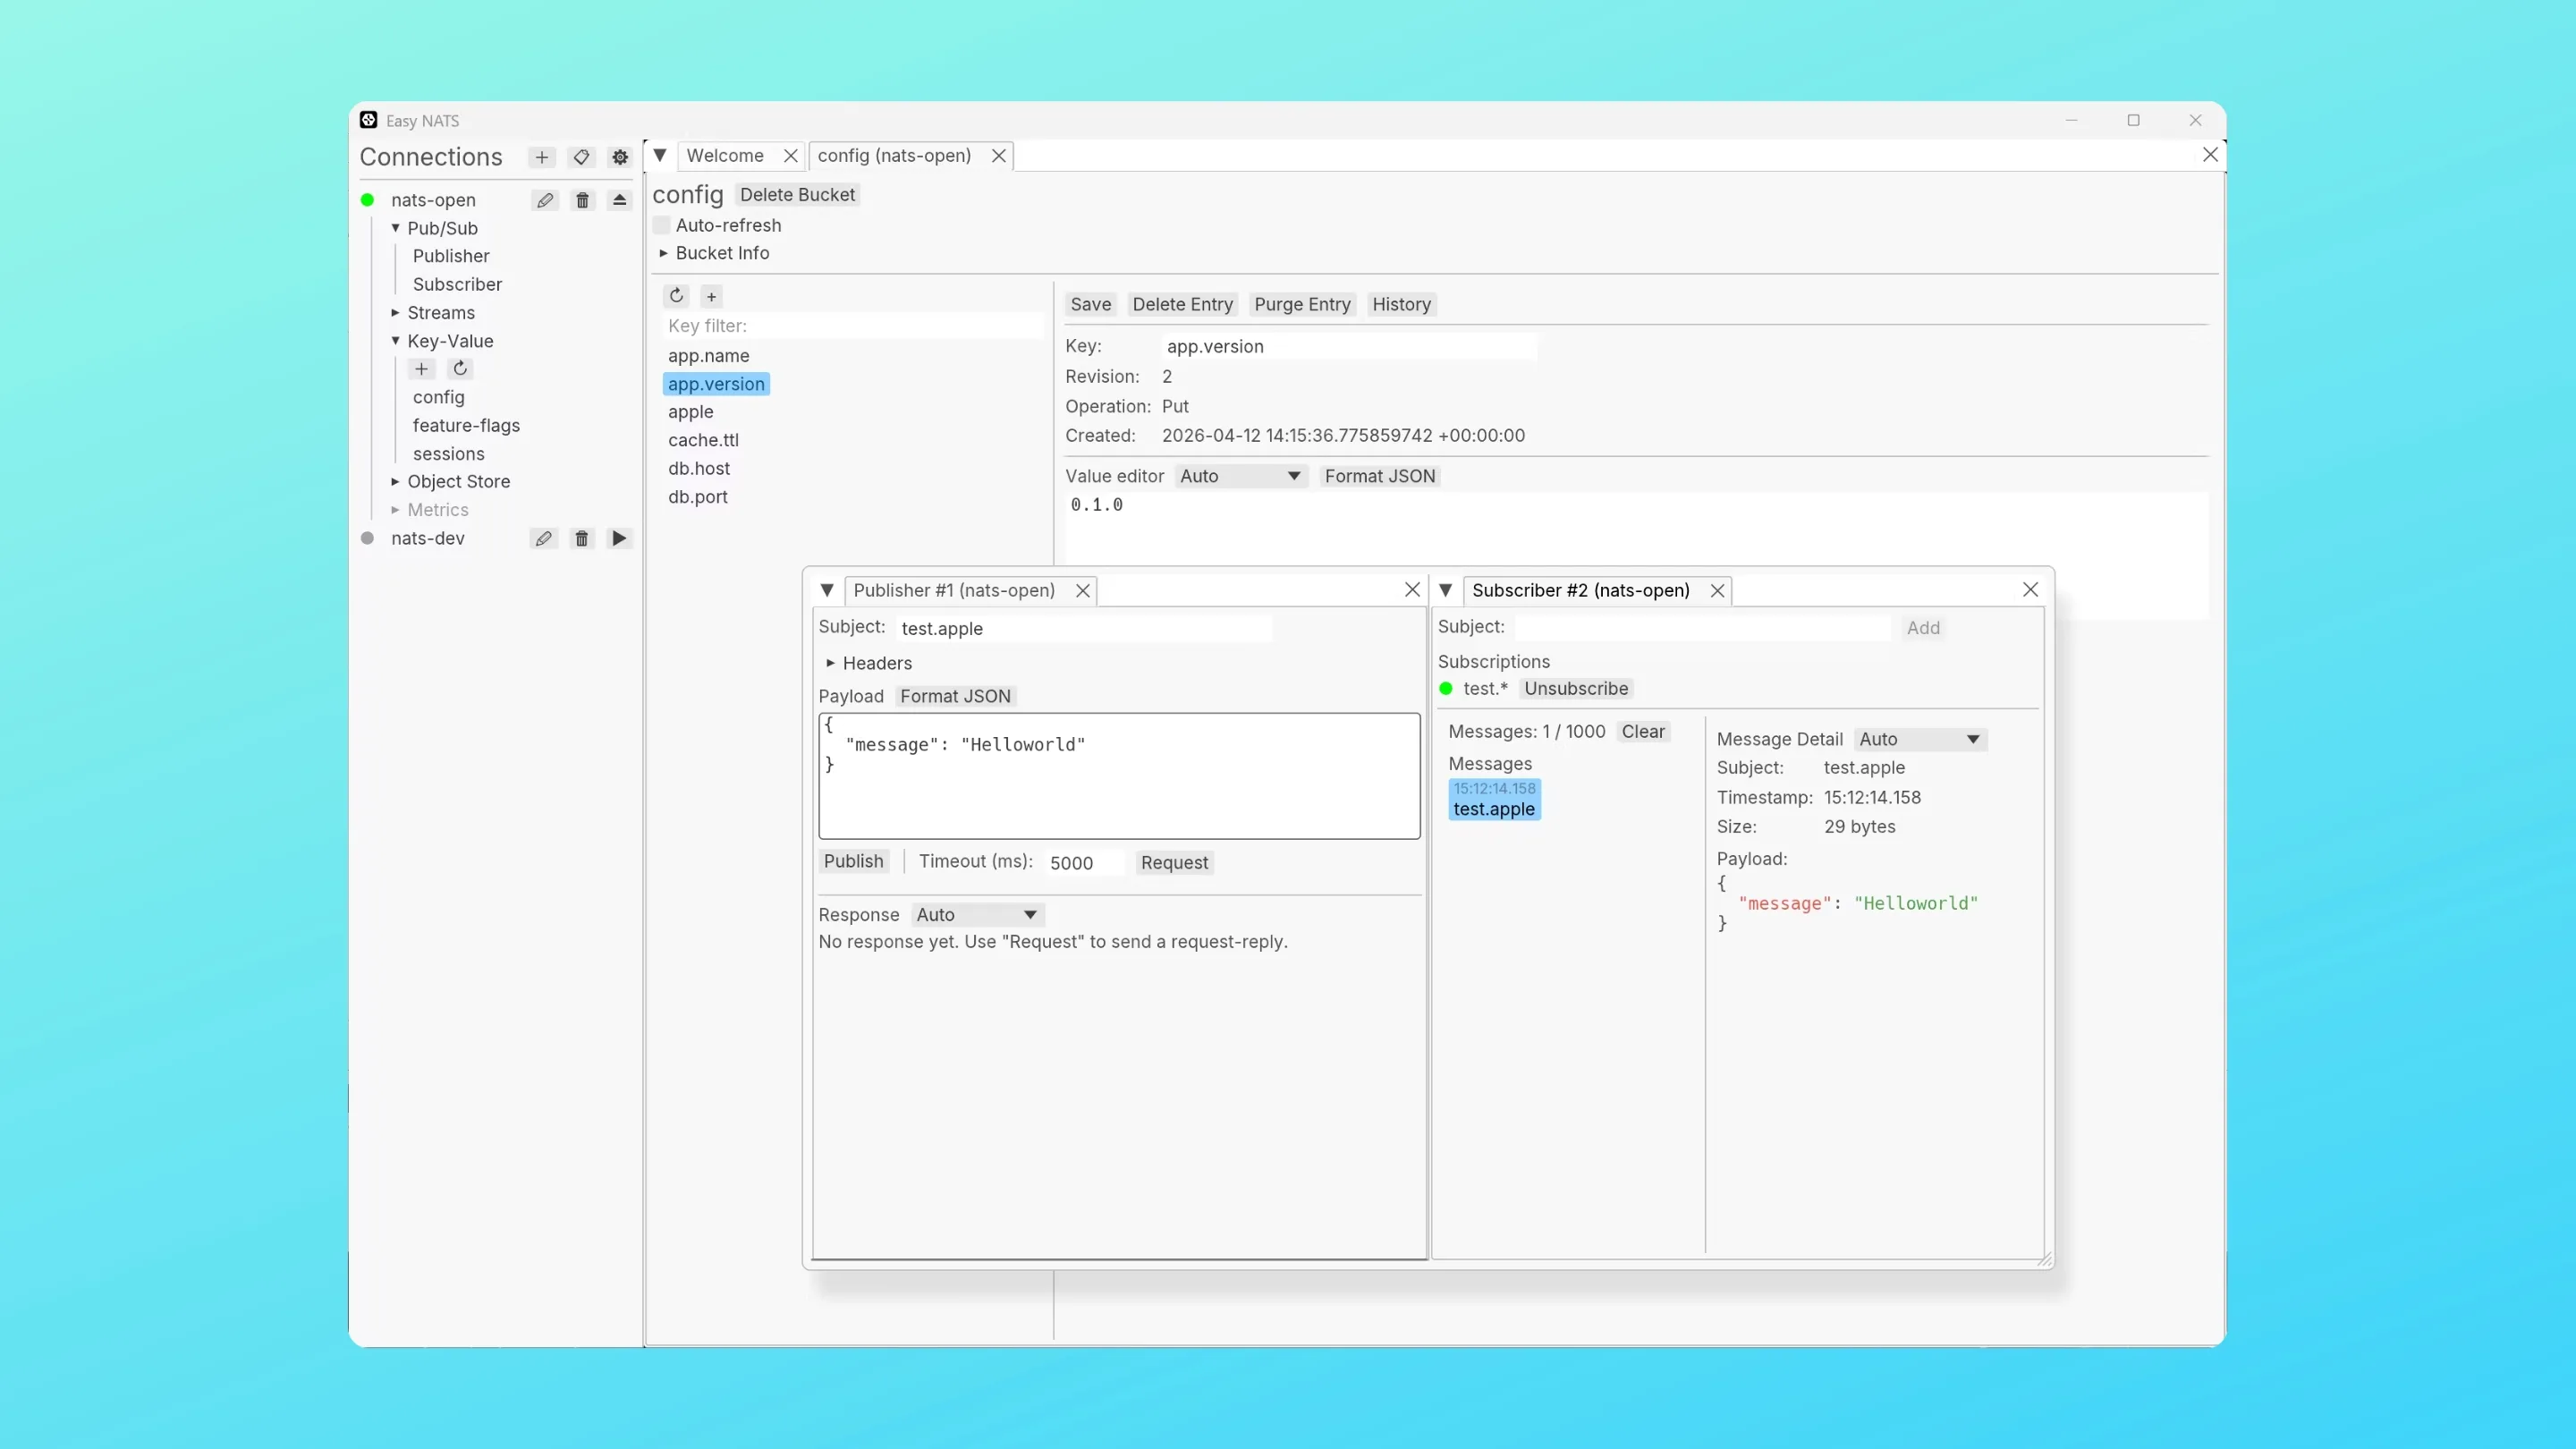
Task: Click the tag icon beside Connections
Action: click(581, 157)
